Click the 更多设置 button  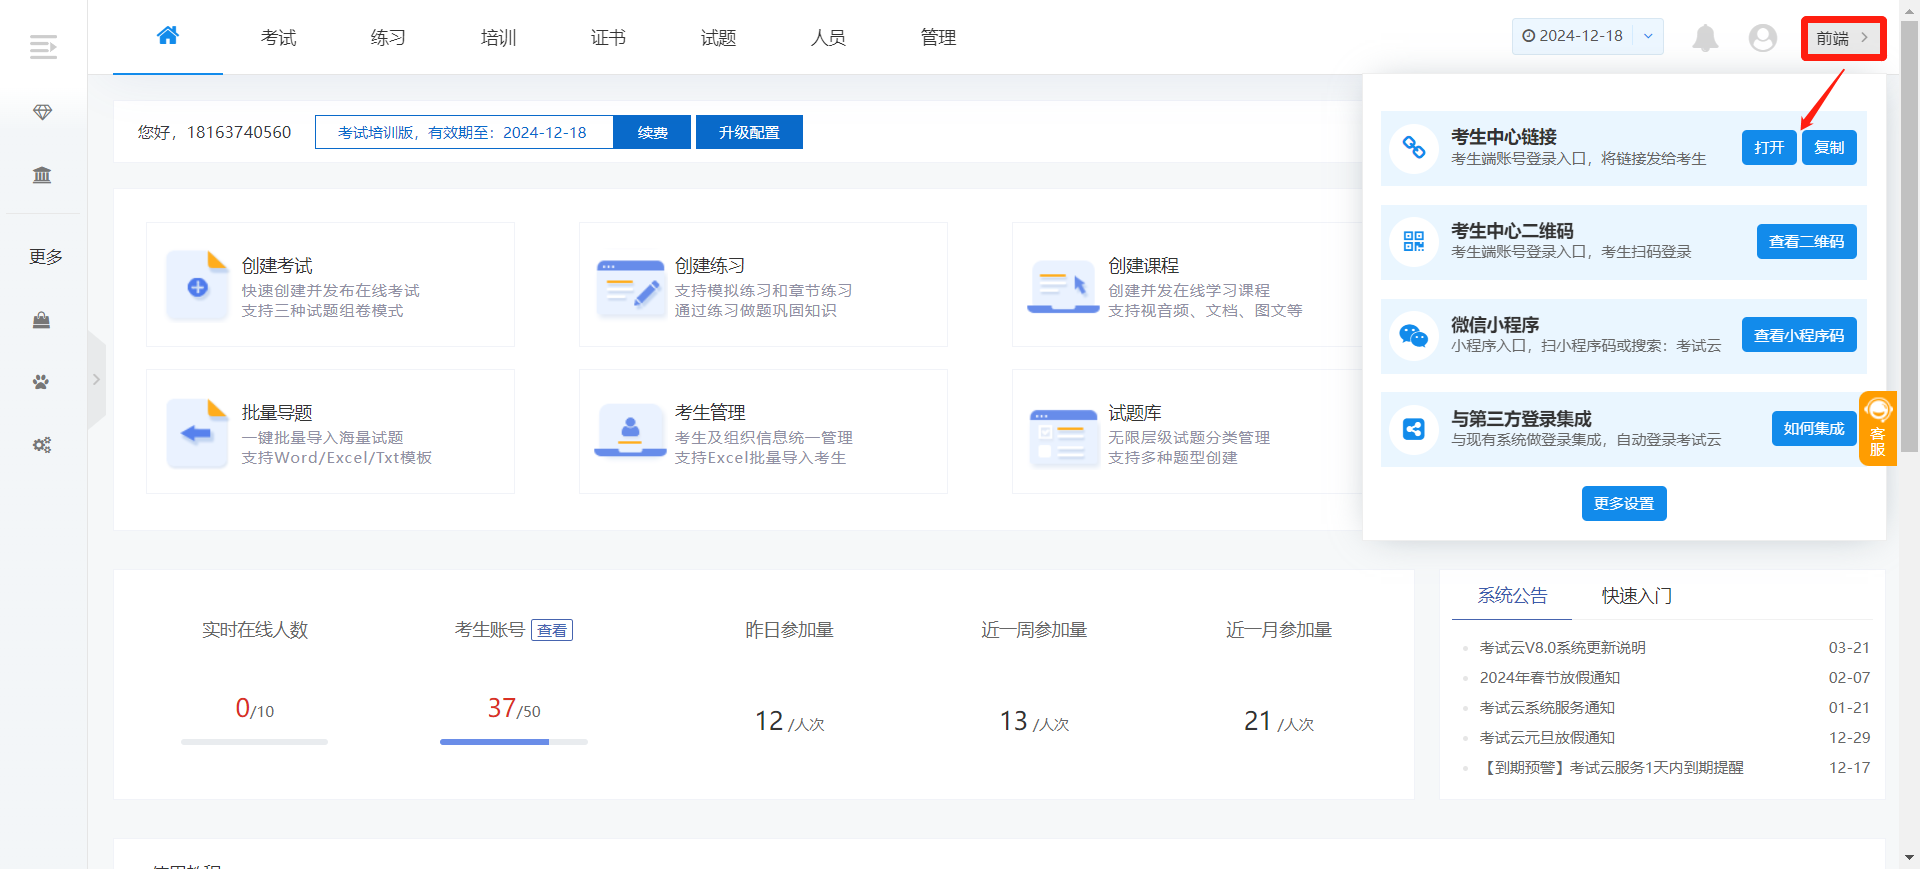1624,503
